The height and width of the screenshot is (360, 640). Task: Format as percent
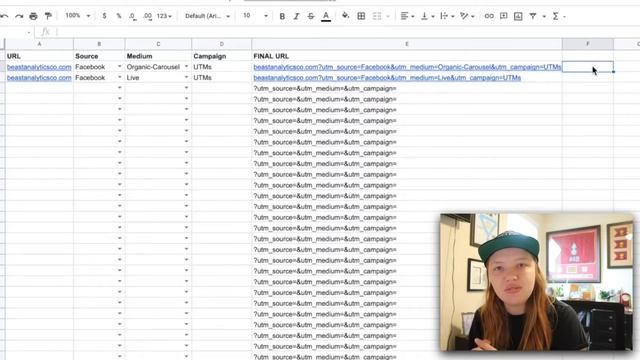[119, 16]
